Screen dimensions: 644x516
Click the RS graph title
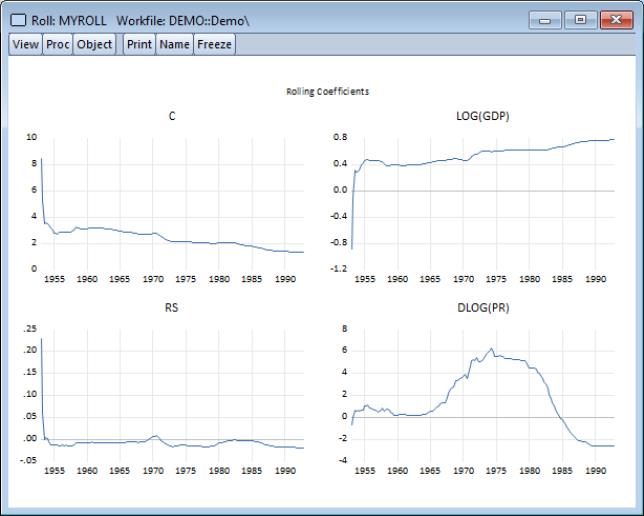(x=171, y=308)
